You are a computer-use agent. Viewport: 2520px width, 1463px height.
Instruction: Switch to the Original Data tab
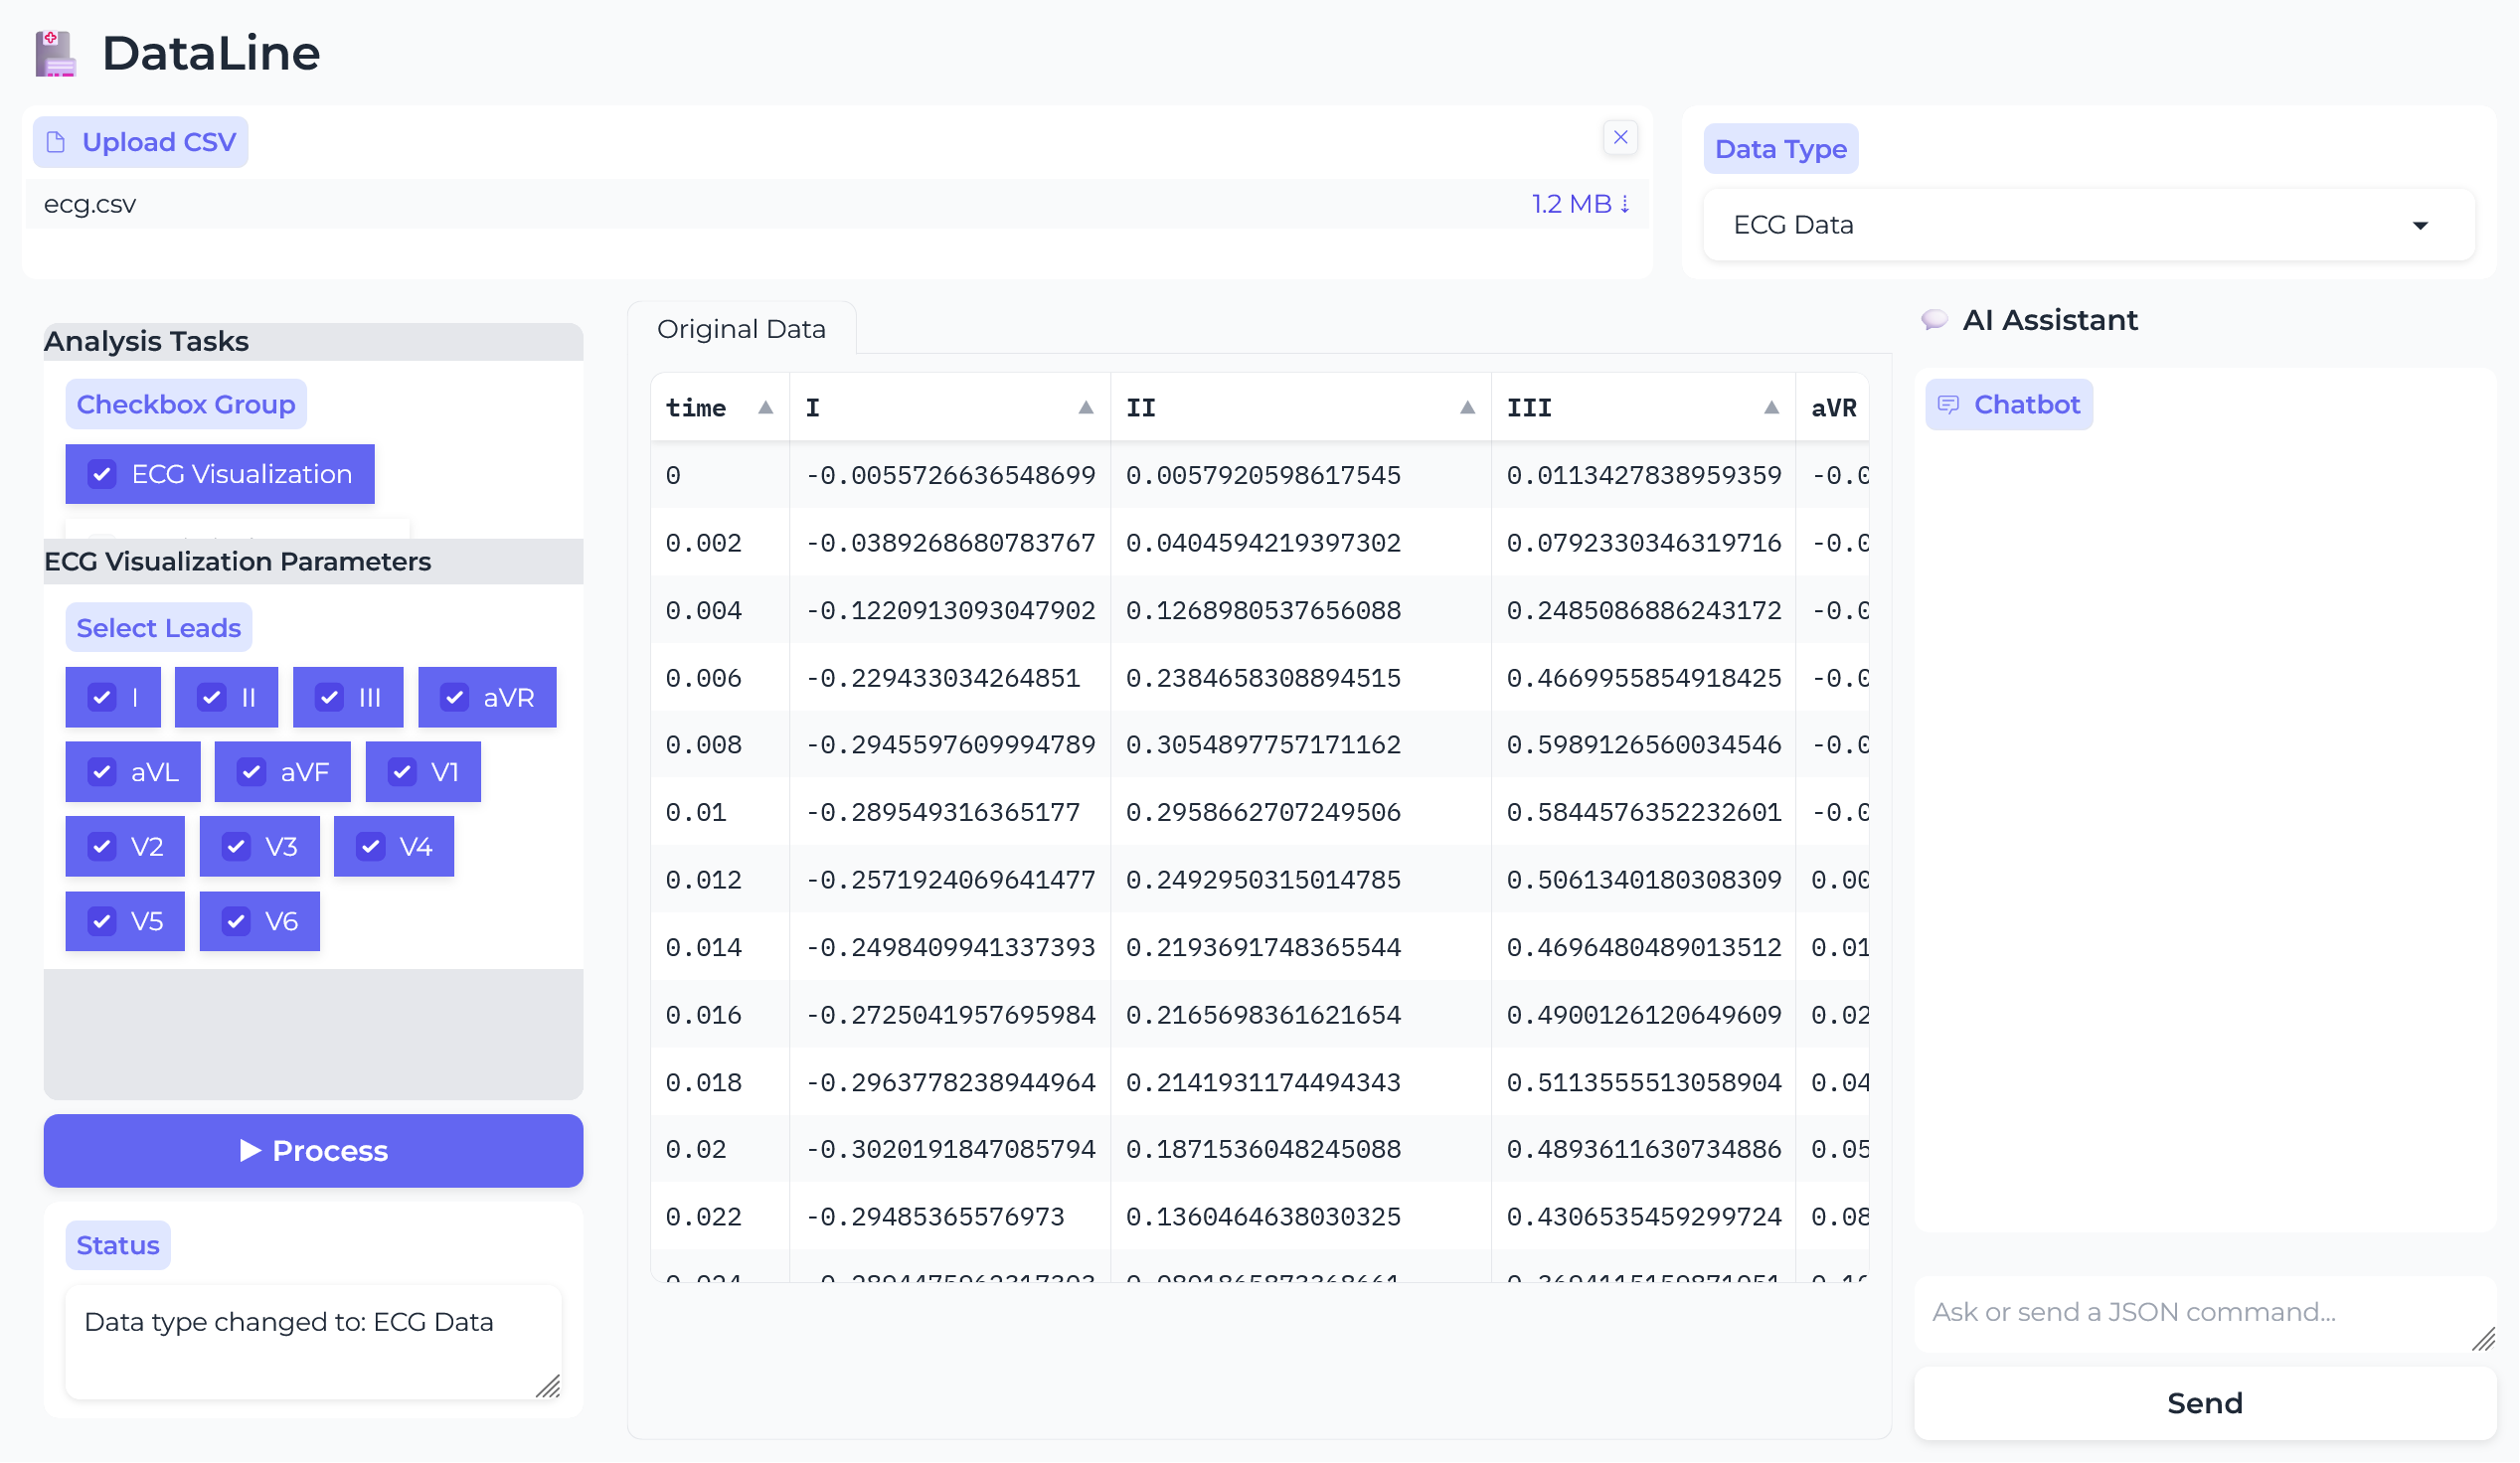(741, 329)
